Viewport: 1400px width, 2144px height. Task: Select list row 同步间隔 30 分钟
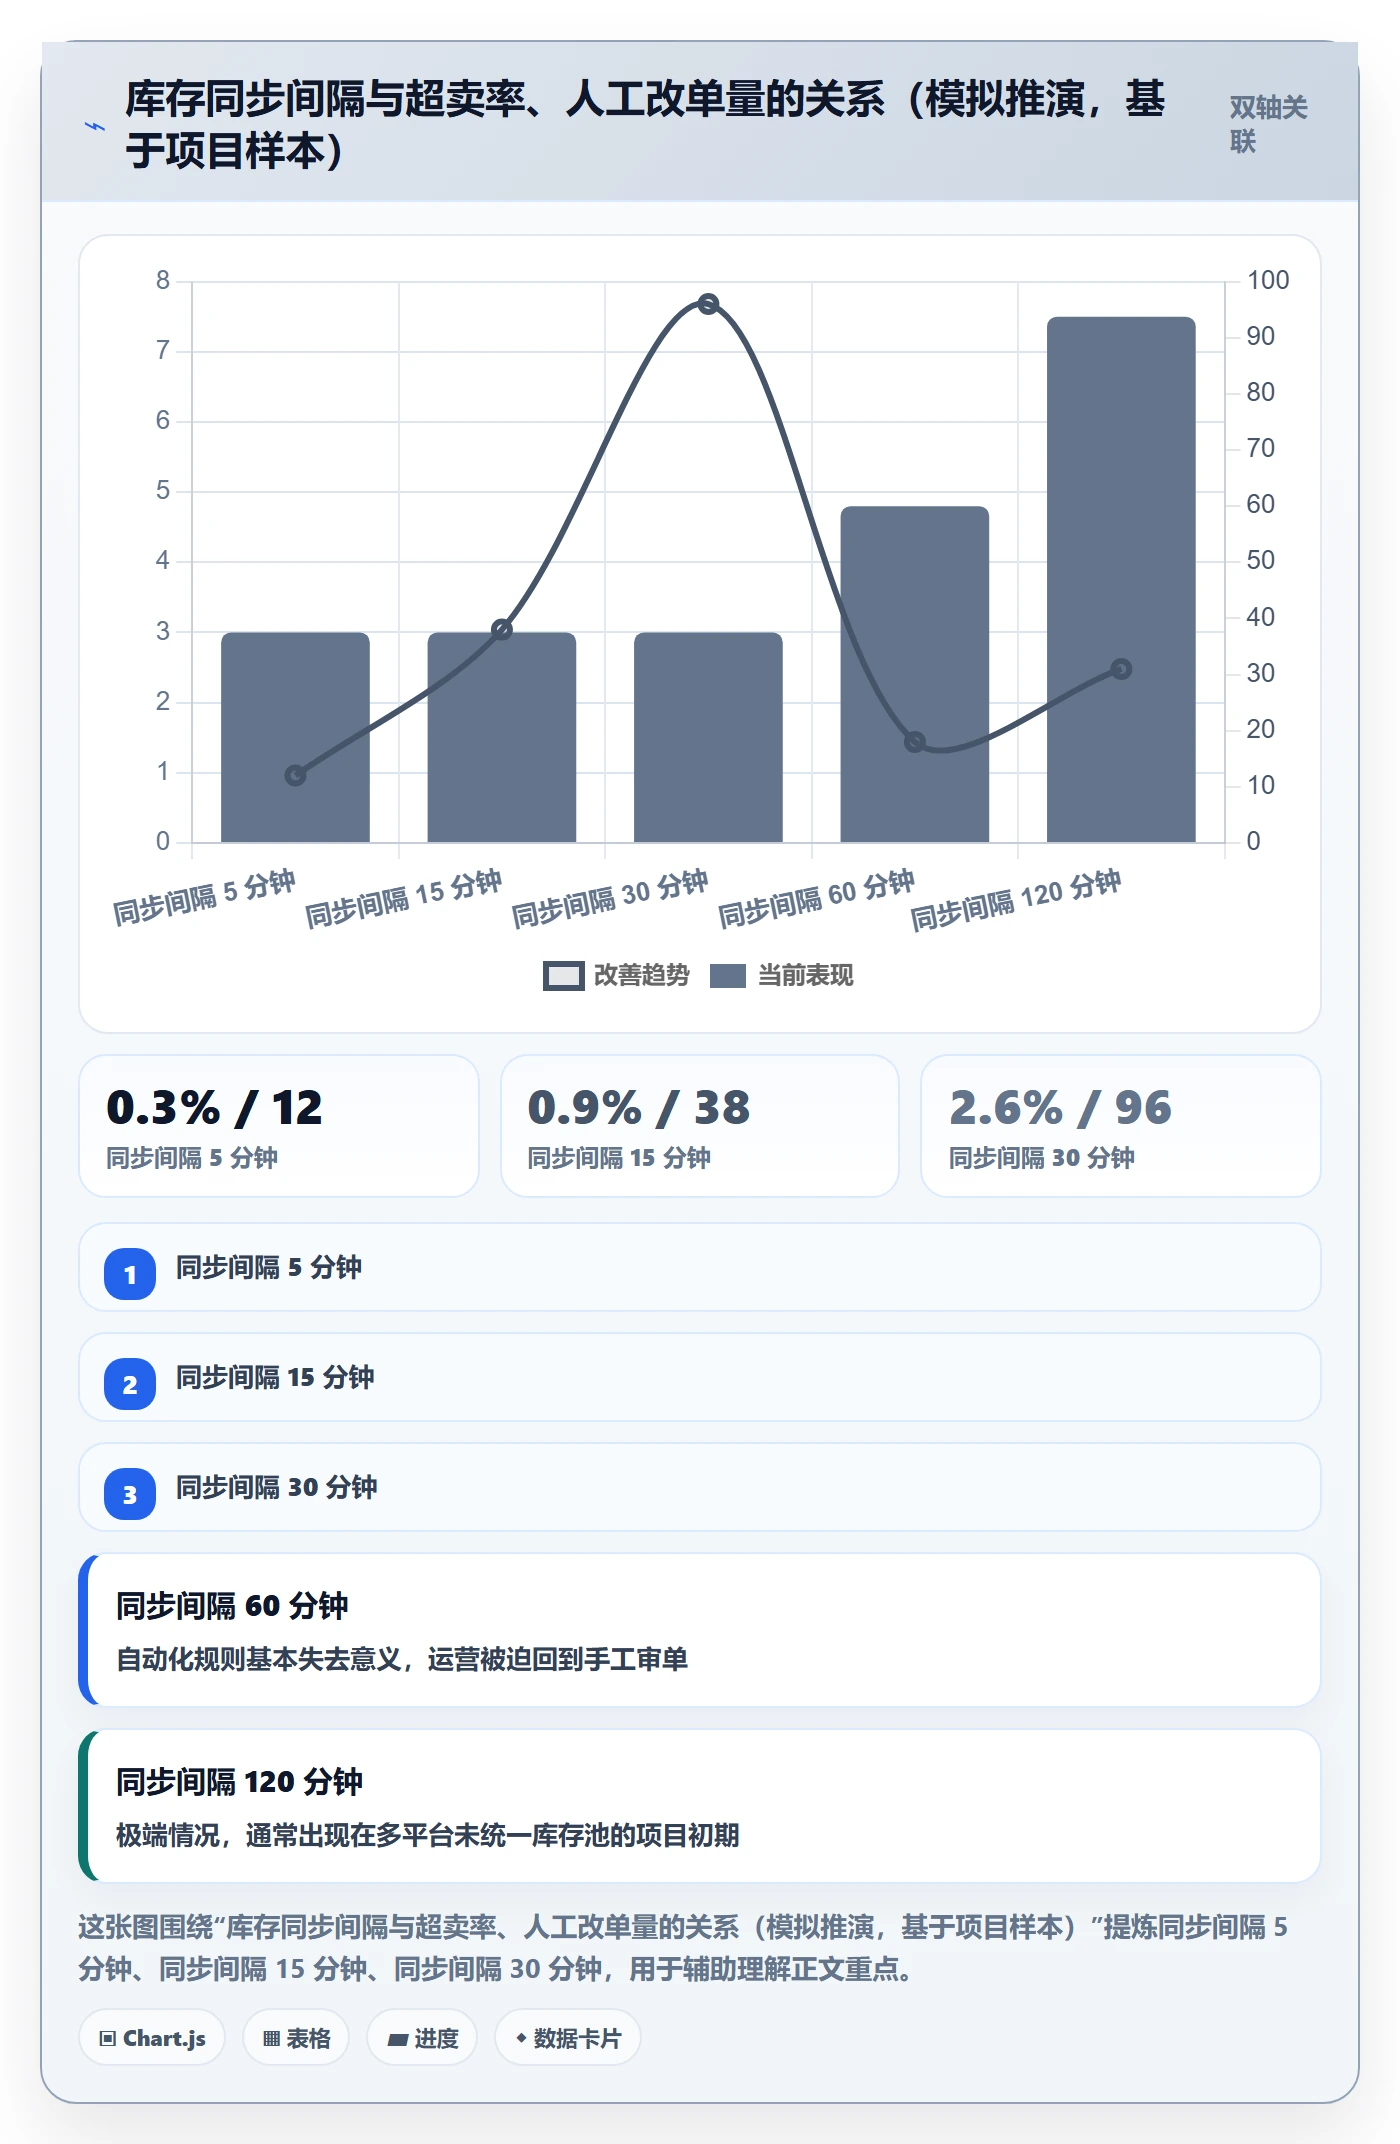(x=700, y=1487)
